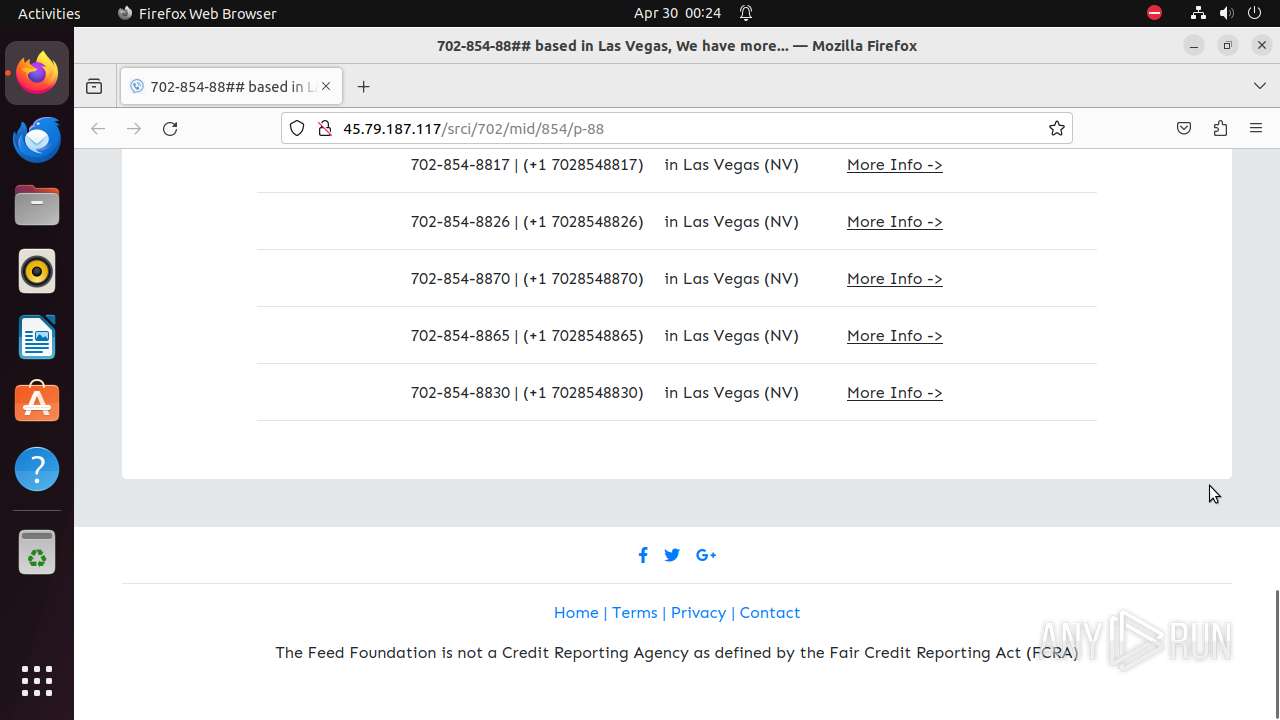Open the Extensions puzzle icon
The image size is (1280, 720).
[1220, 128]
